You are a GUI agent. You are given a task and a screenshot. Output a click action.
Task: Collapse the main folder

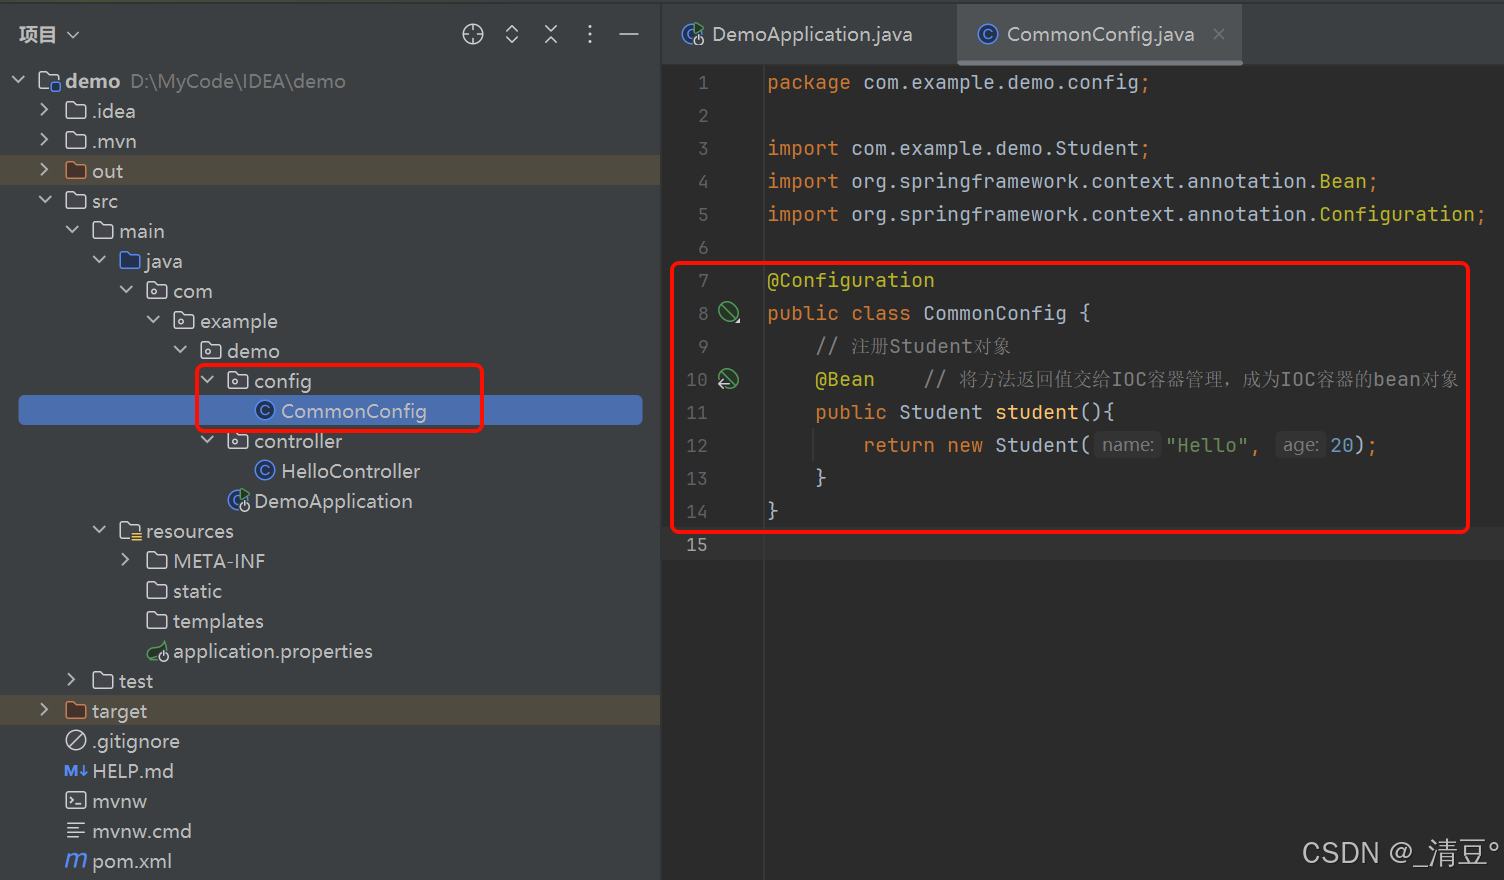click(72, 229)
